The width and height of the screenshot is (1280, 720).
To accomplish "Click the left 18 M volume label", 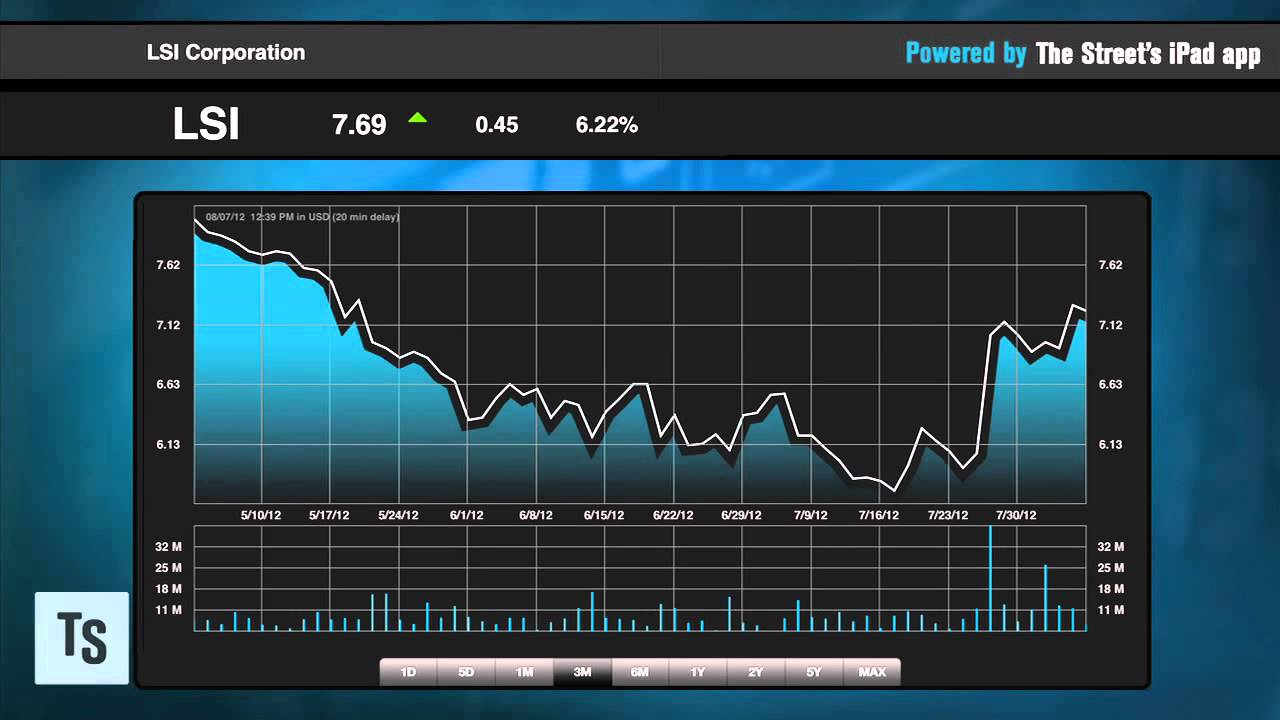I will click(168, 589).
